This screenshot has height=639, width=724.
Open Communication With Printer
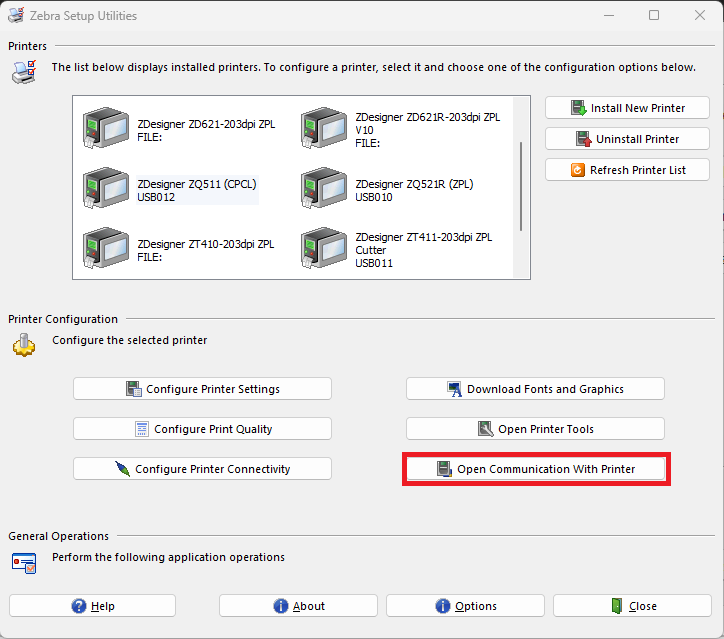[535, 469]
